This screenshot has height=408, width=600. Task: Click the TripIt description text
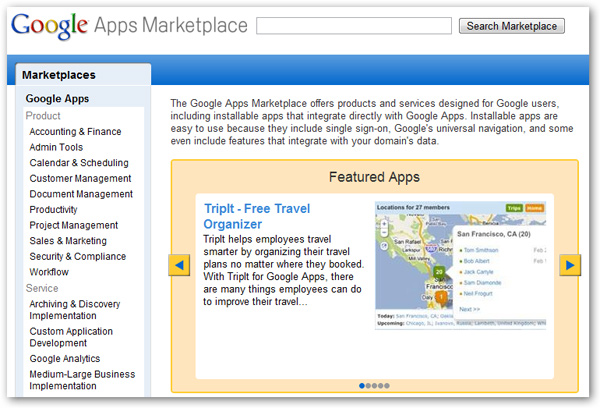point(284,270)
